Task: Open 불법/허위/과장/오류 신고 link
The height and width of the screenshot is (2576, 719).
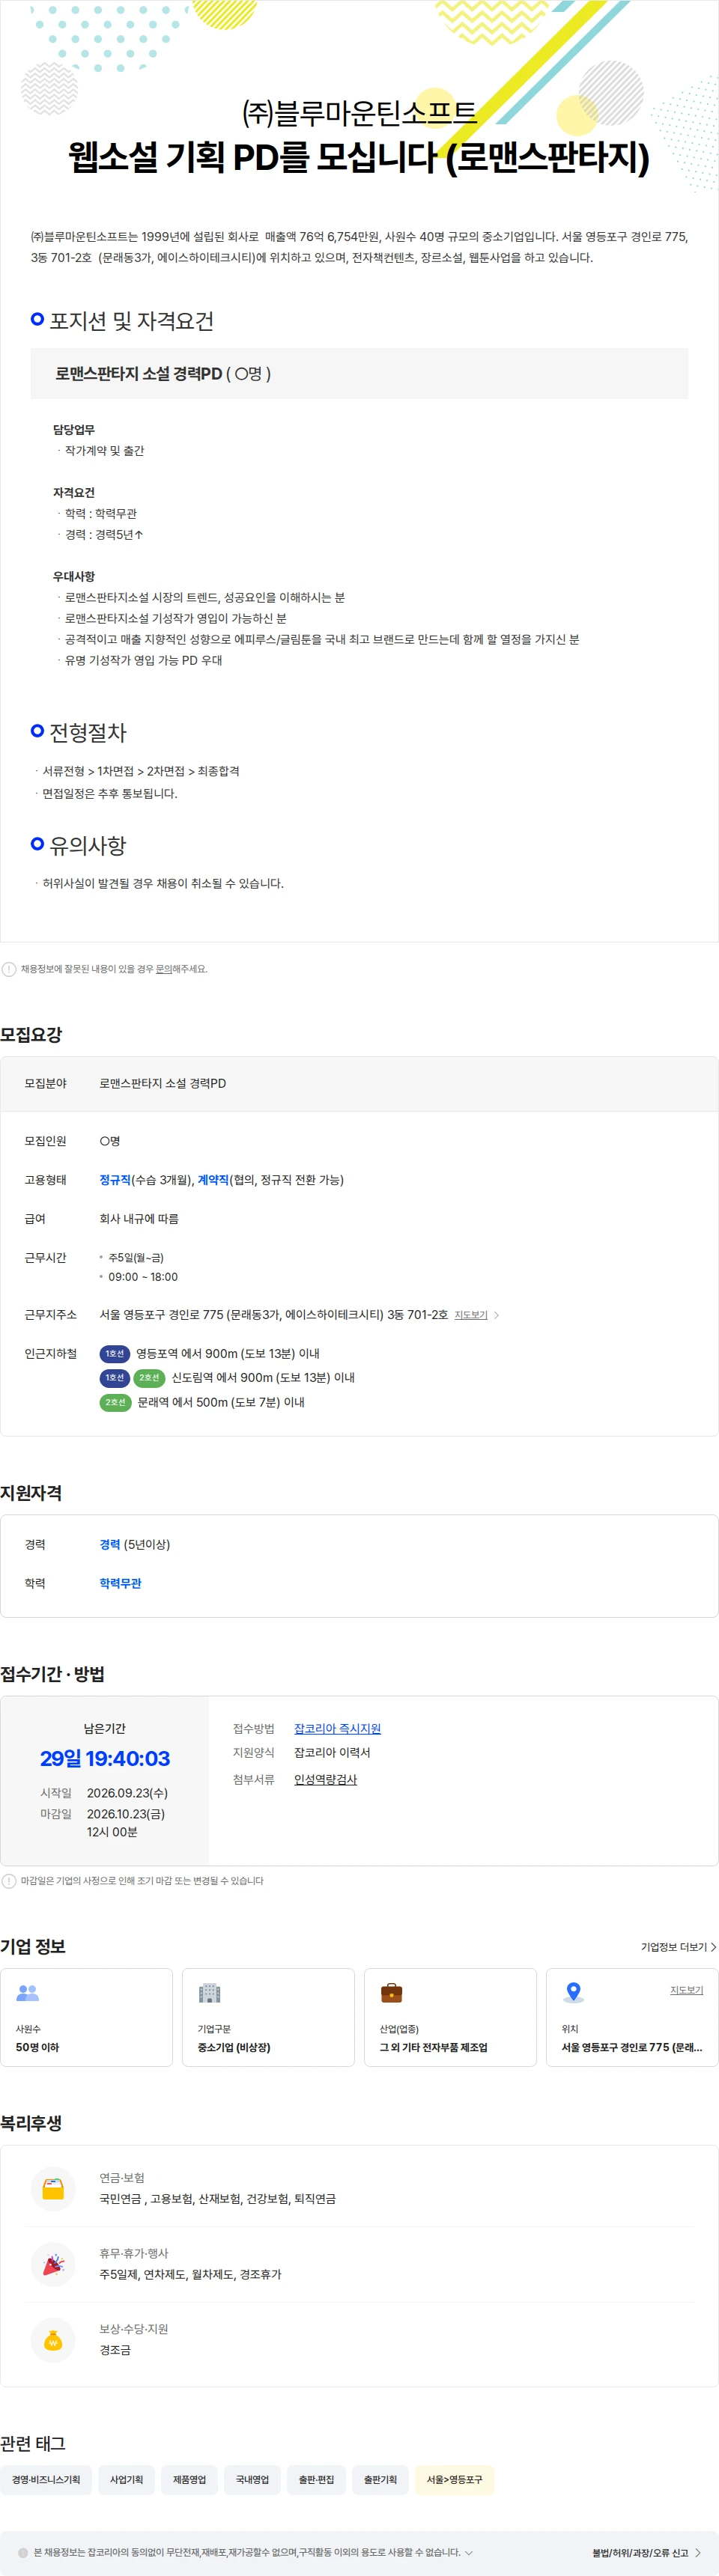Action: point(646,2553)
